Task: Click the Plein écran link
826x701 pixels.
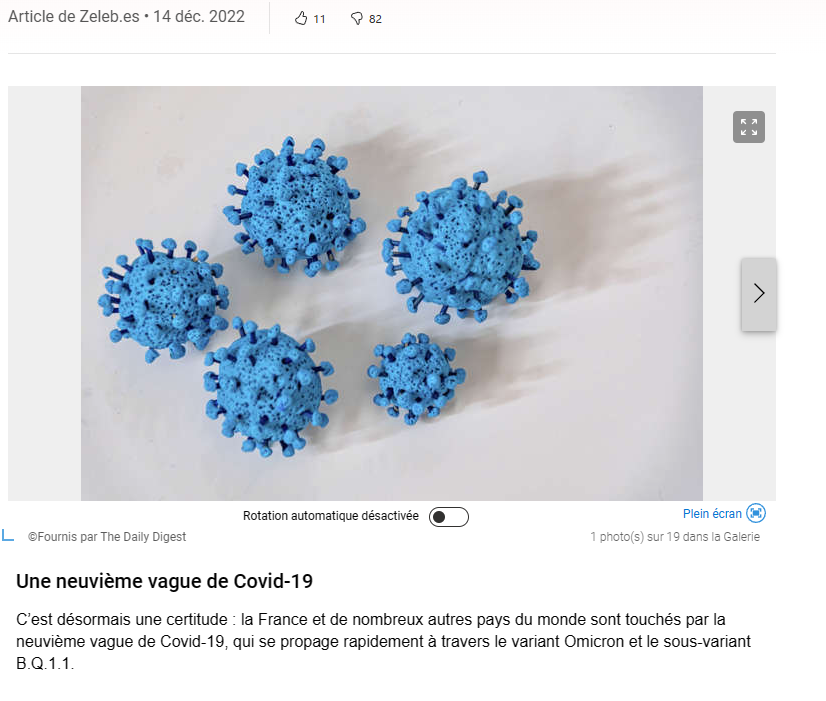Action: point(712,514)
